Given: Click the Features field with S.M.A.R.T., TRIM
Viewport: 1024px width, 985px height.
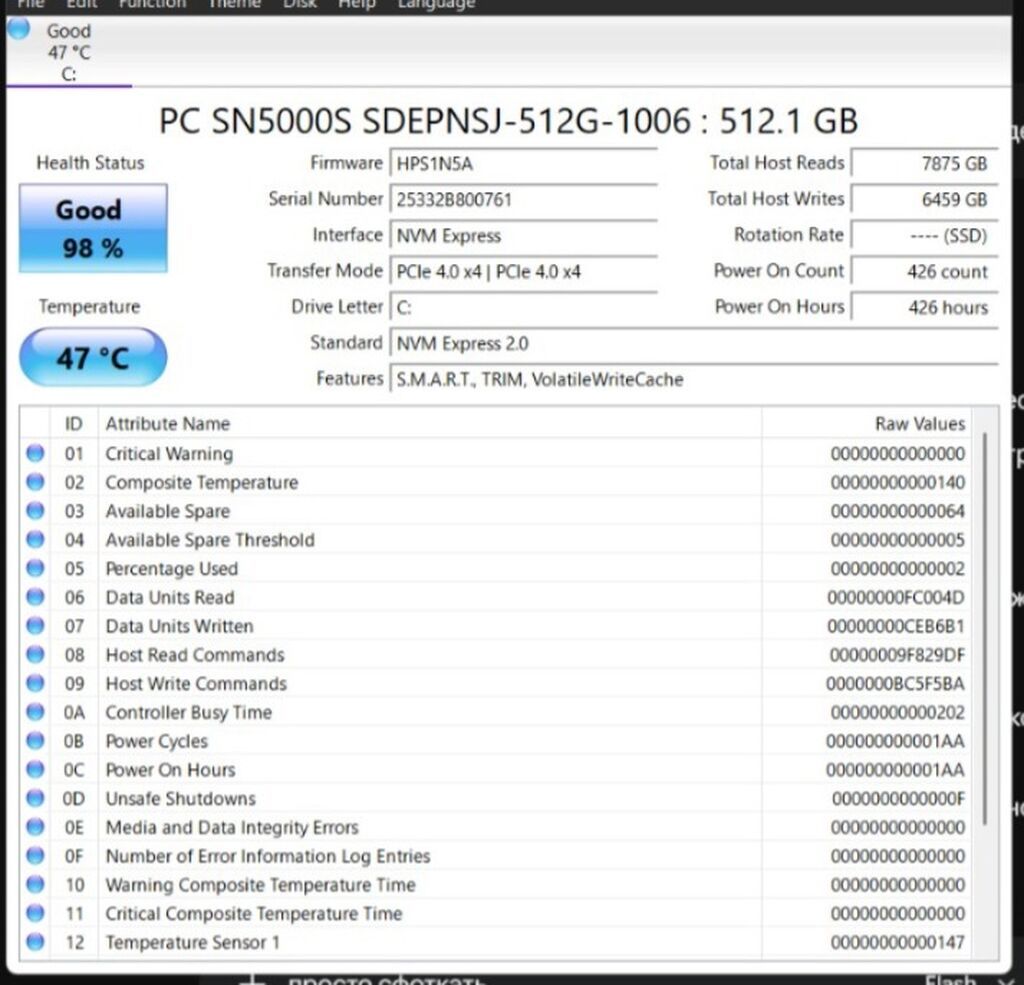Looking at the screenshot, I should [x=694, y=379].
